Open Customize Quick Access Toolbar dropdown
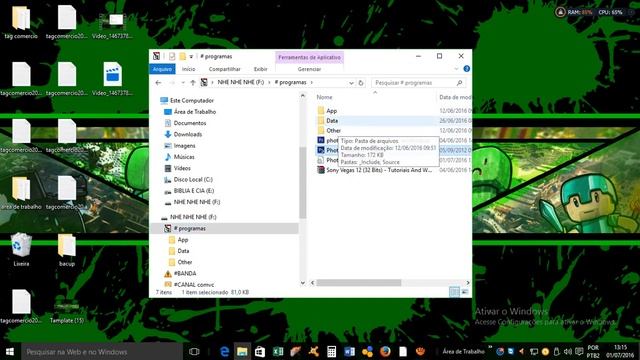The height and width of the screenshot is (360, 640). (x=191, y=56)
